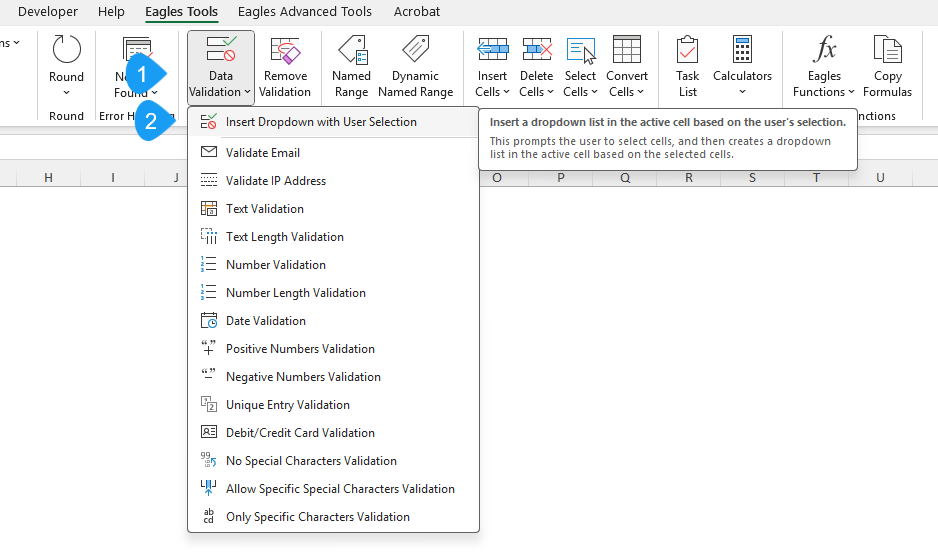Open the Select Cells dropdown
The image size is (938, 557).
580,66
